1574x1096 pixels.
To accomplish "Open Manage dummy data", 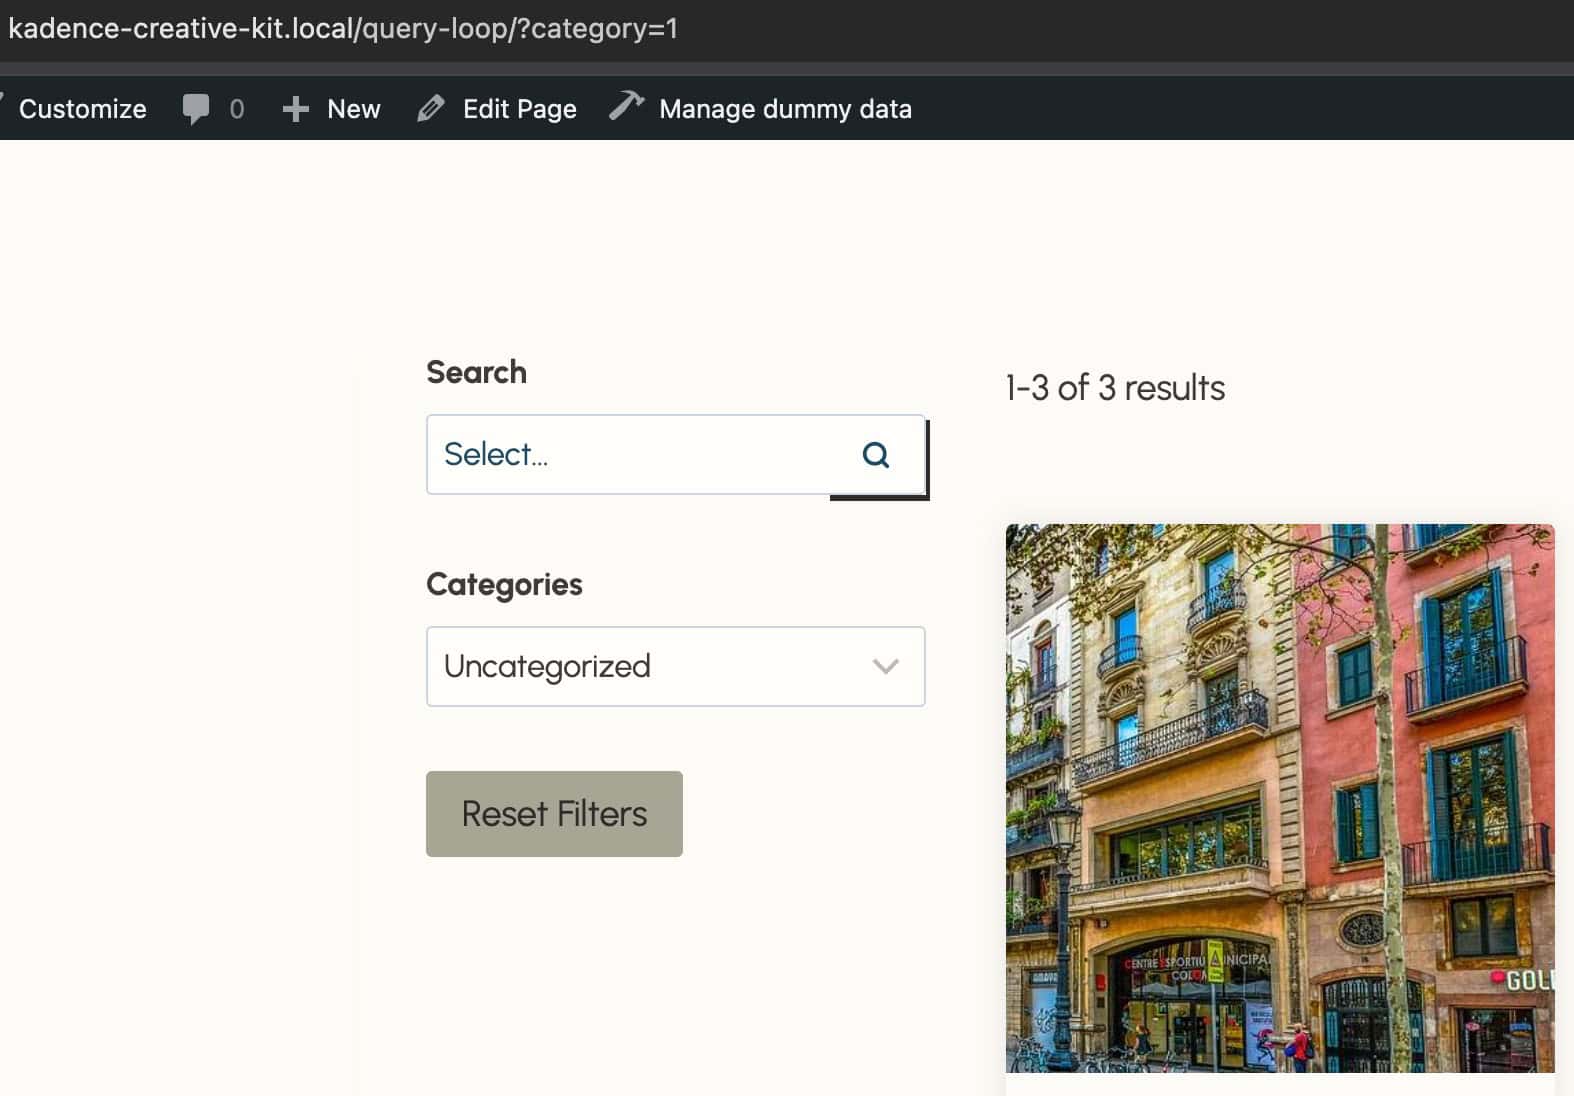I will pyautogui.click(x=785, y=109).
